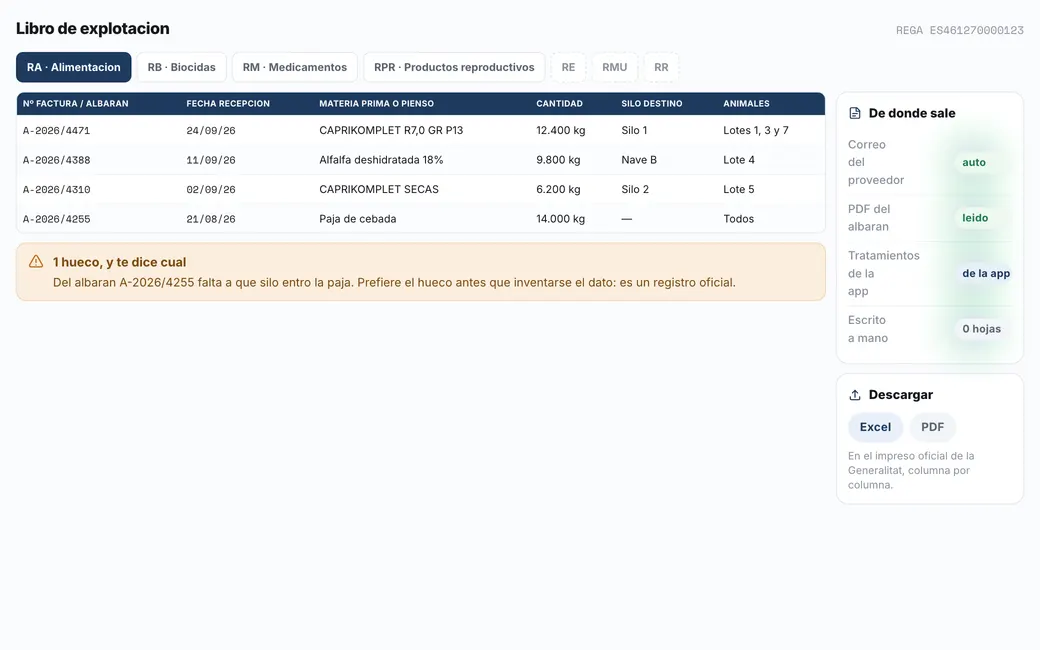Open the RPR · Productos reproductivos tab

(454, 67)
